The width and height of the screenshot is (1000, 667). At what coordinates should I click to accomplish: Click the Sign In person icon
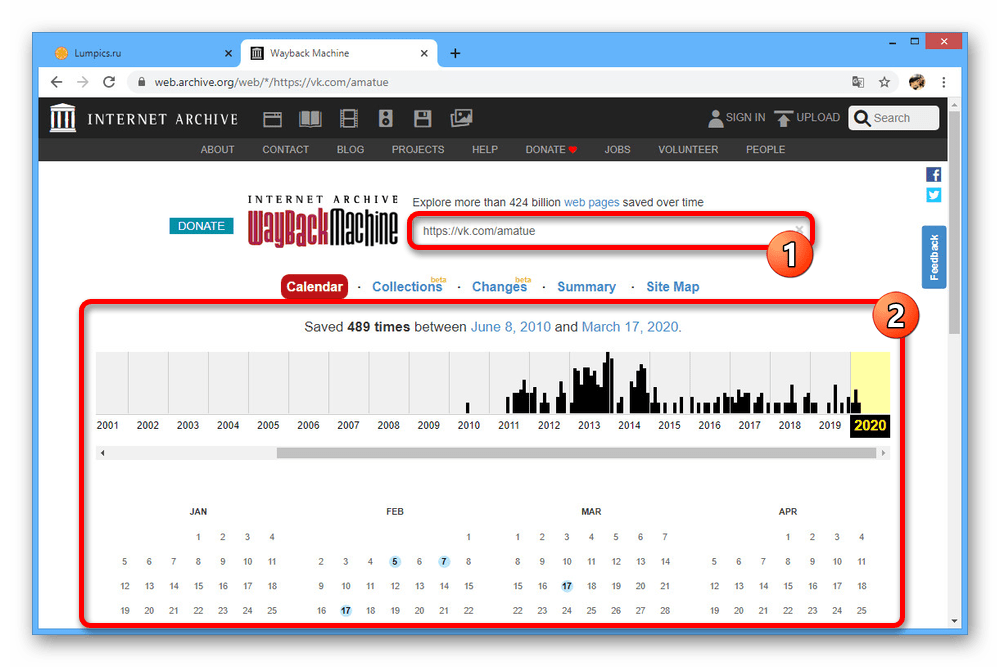[x=716, y=119]
